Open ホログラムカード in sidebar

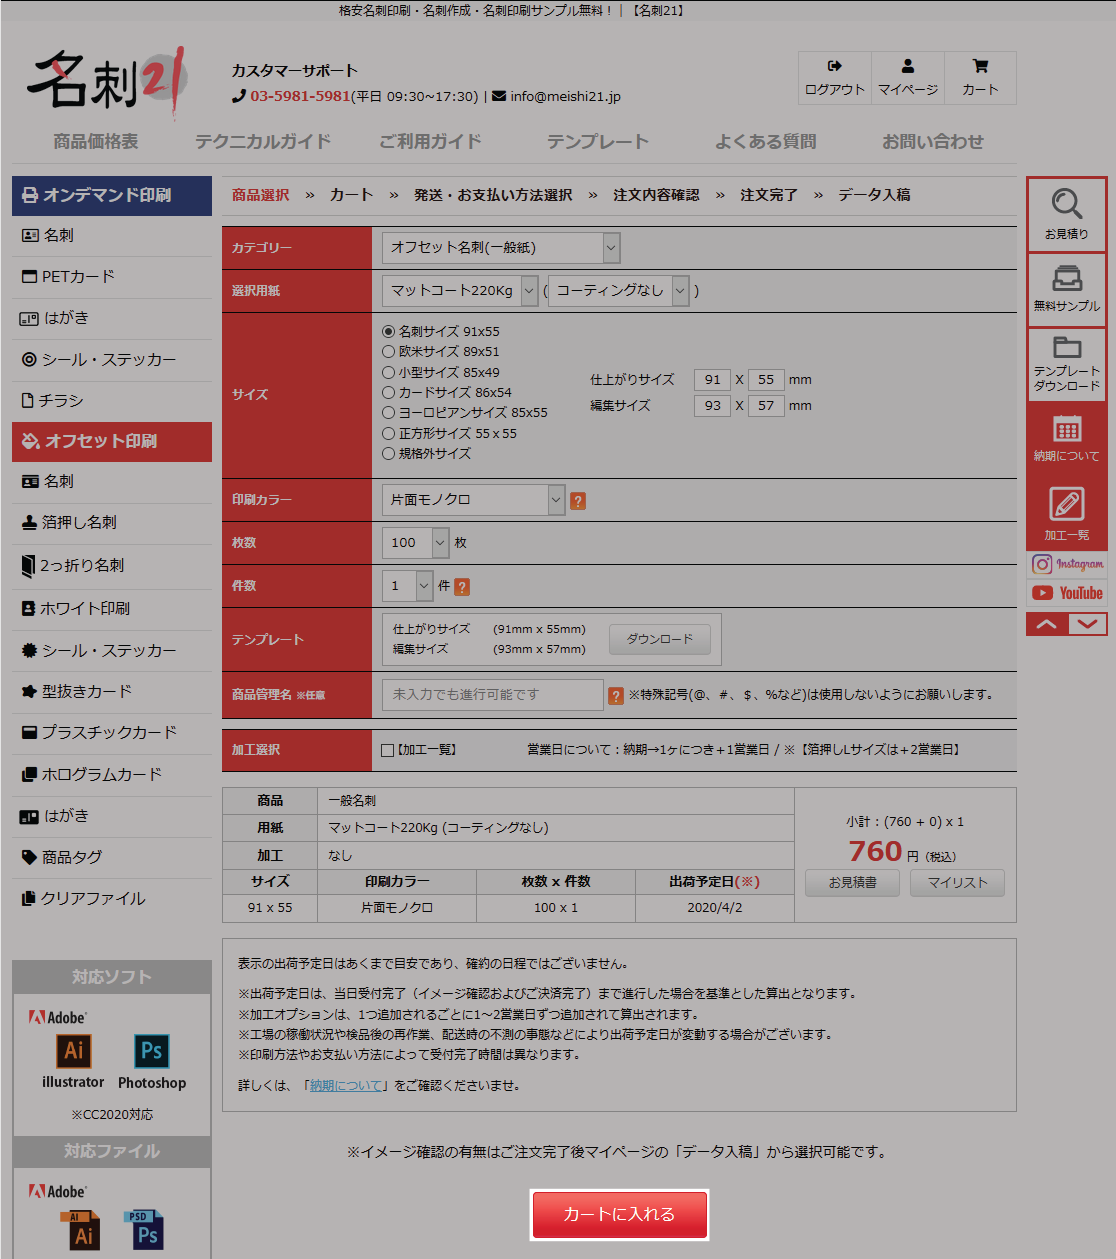click(112, 775)
